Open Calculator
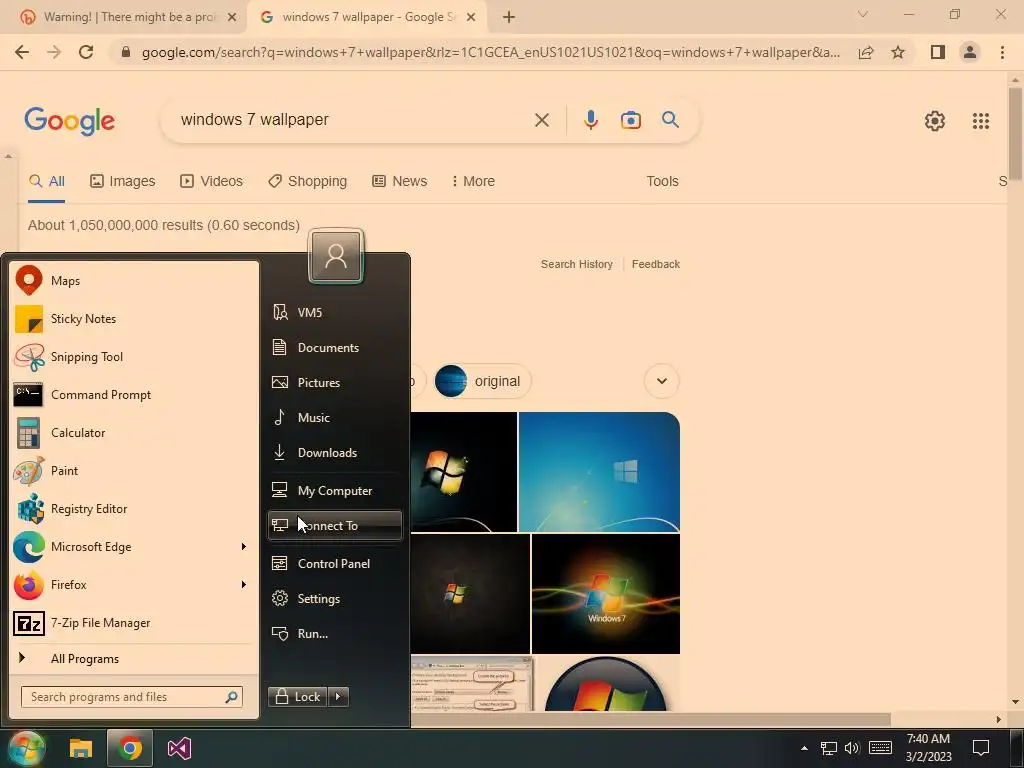 tap(134, 432)
